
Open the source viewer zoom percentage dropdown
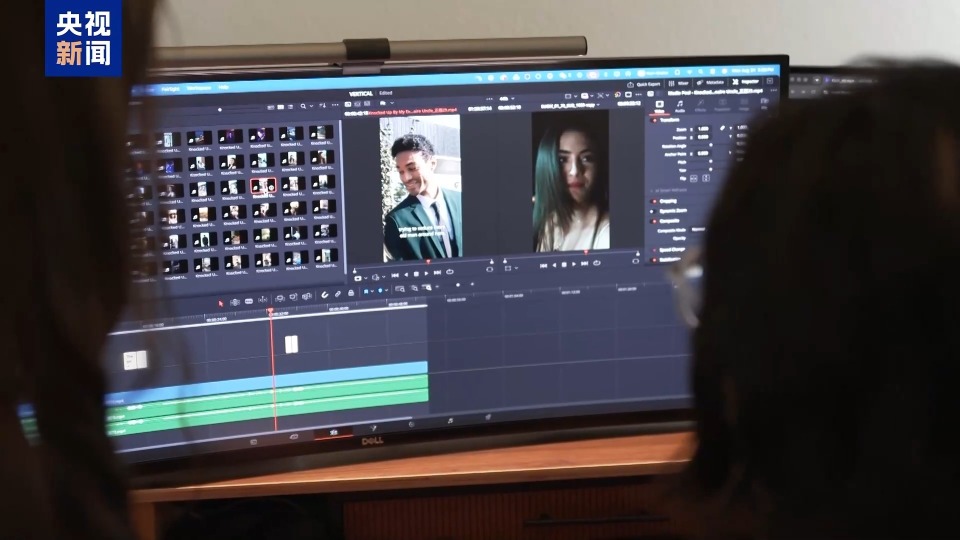(506, 99)
